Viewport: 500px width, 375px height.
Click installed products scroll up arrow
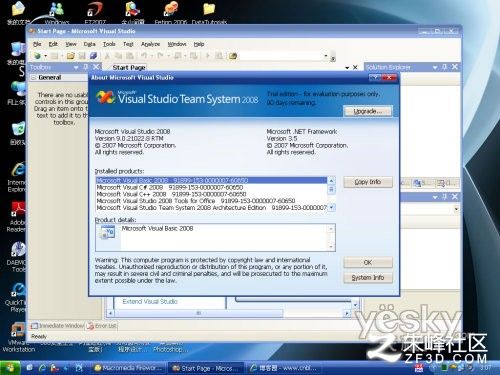[x=331, y=181]
